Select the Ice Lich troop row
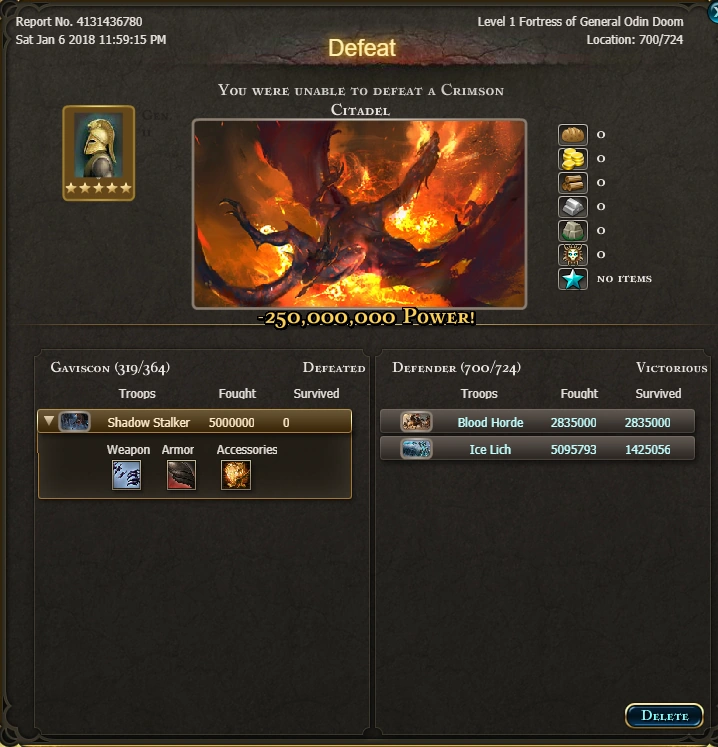 point(537,449)
